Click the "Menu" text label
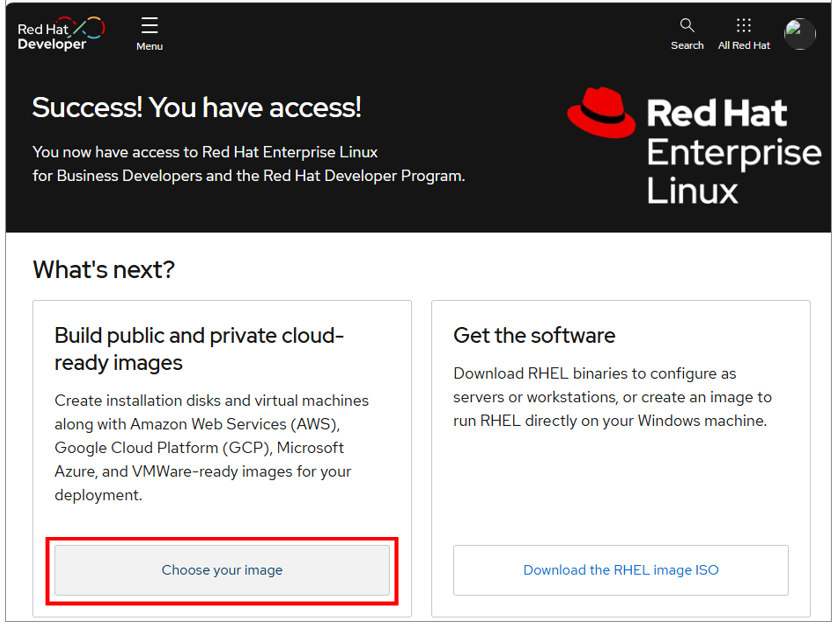 pyautogui.click(x=149, y=46)
